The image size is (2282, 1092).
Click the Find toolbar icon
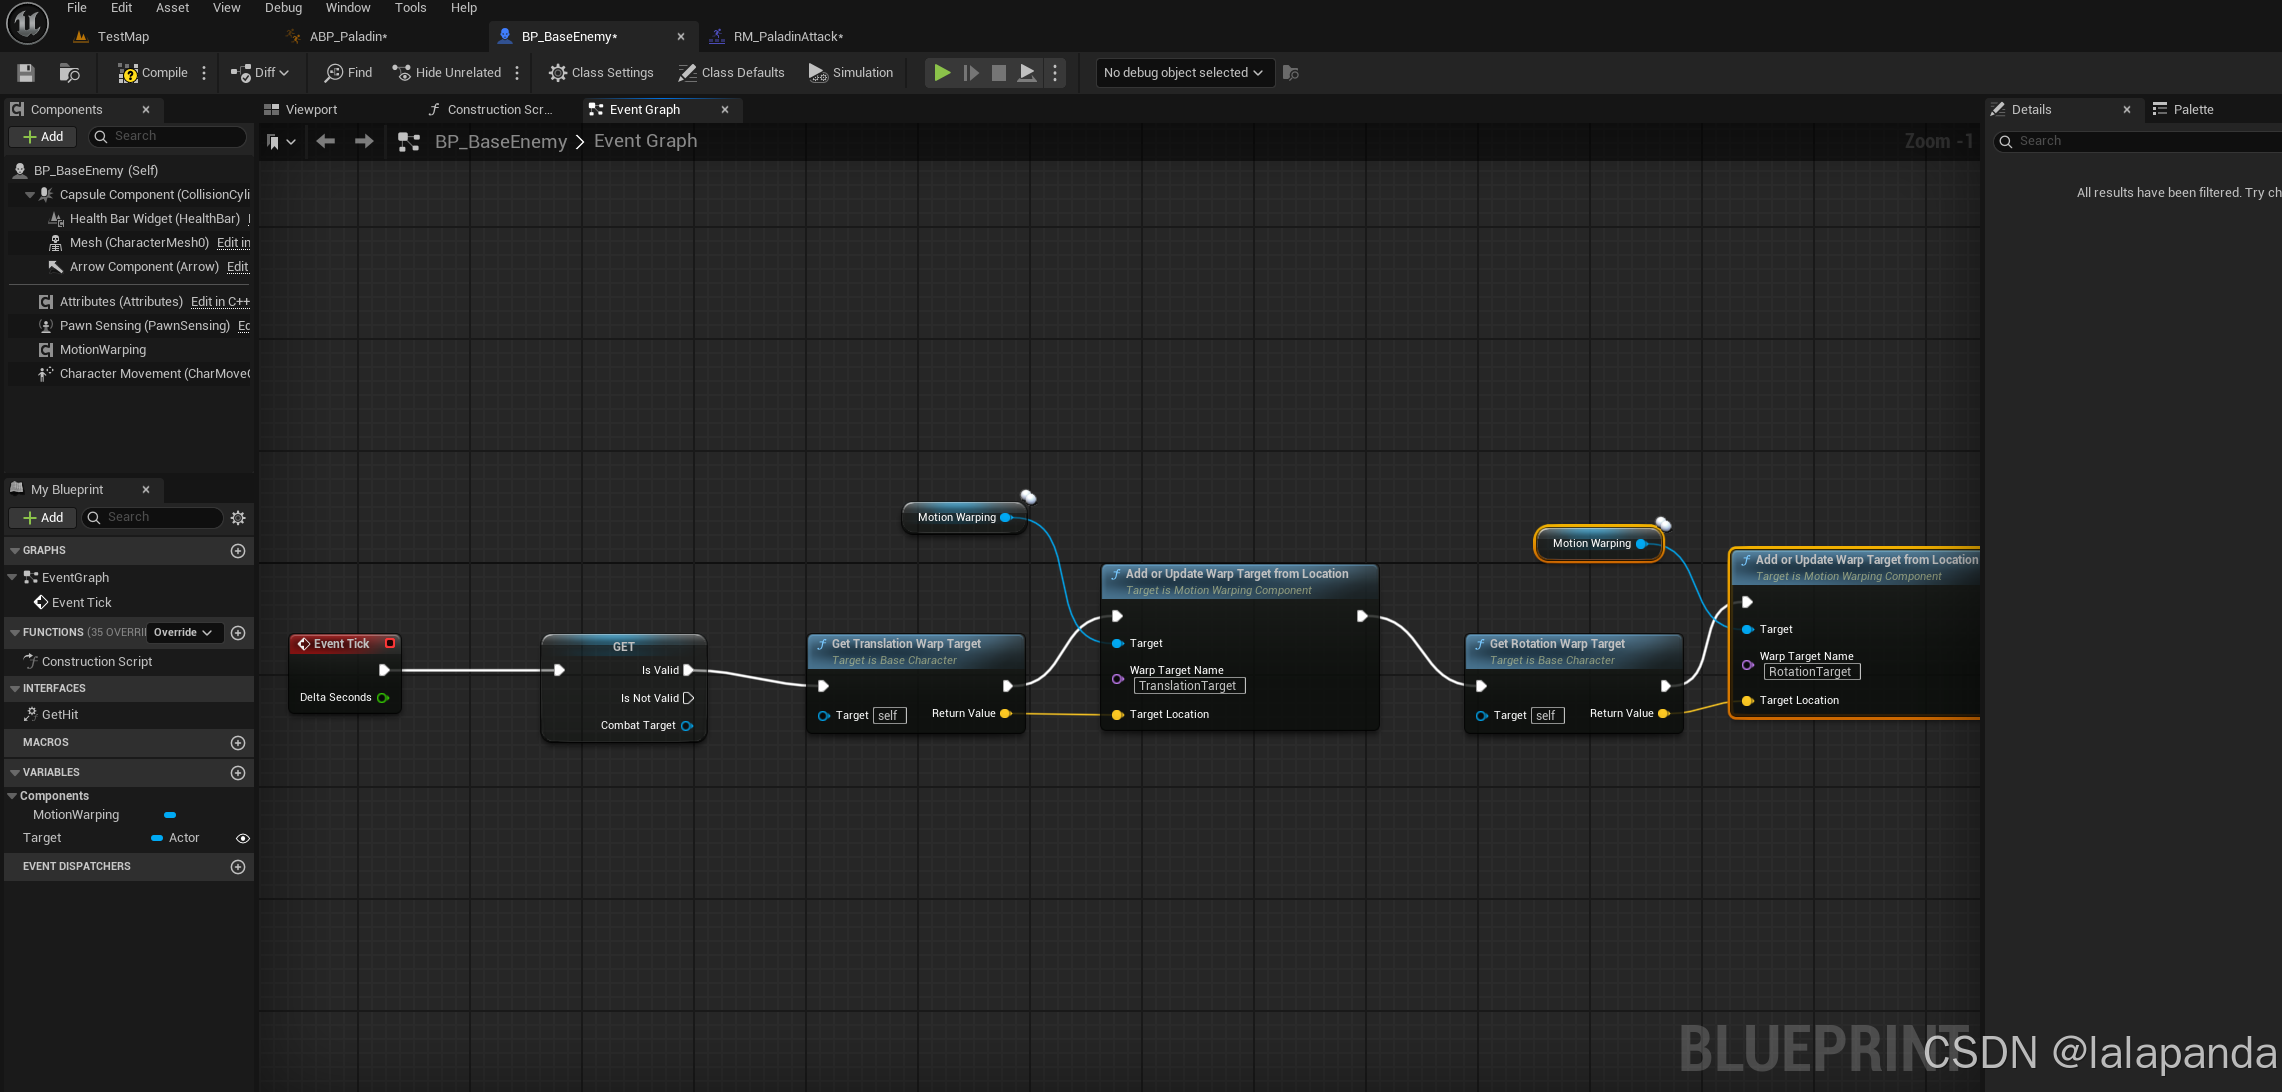click(x=348, y=73)
